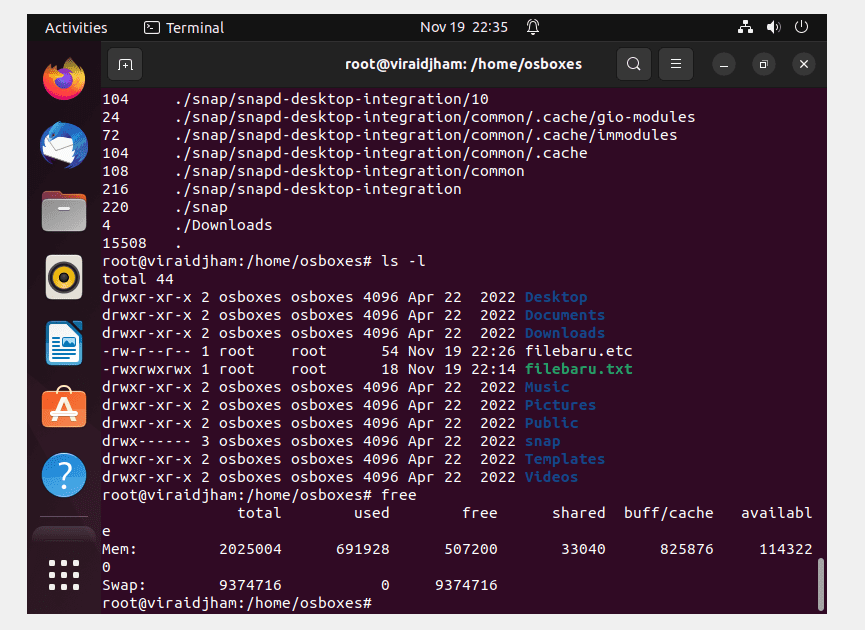Viewport: 865px width, 630px height.
Task: Click the terminal prompt line
Action: [237, 603]
